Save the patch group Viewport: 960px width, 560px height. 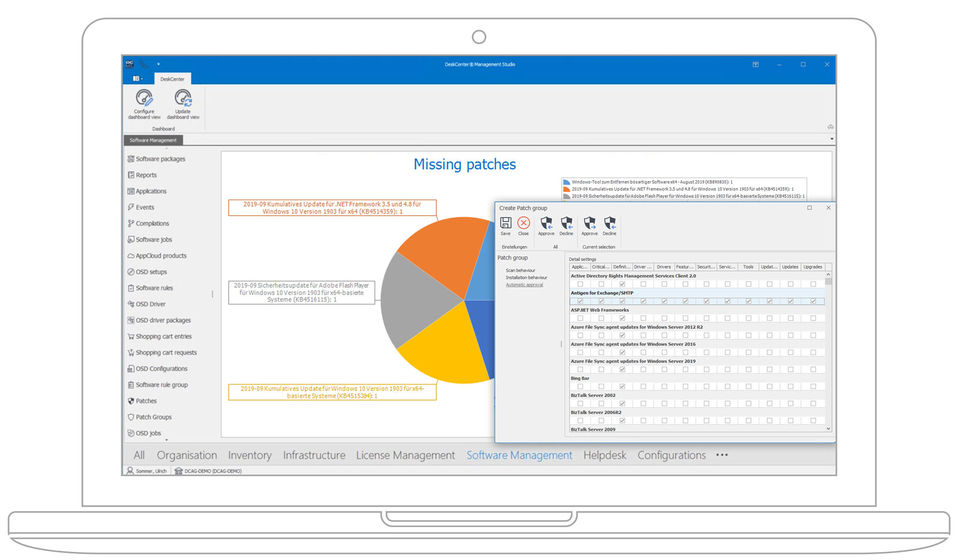(506, 226)
